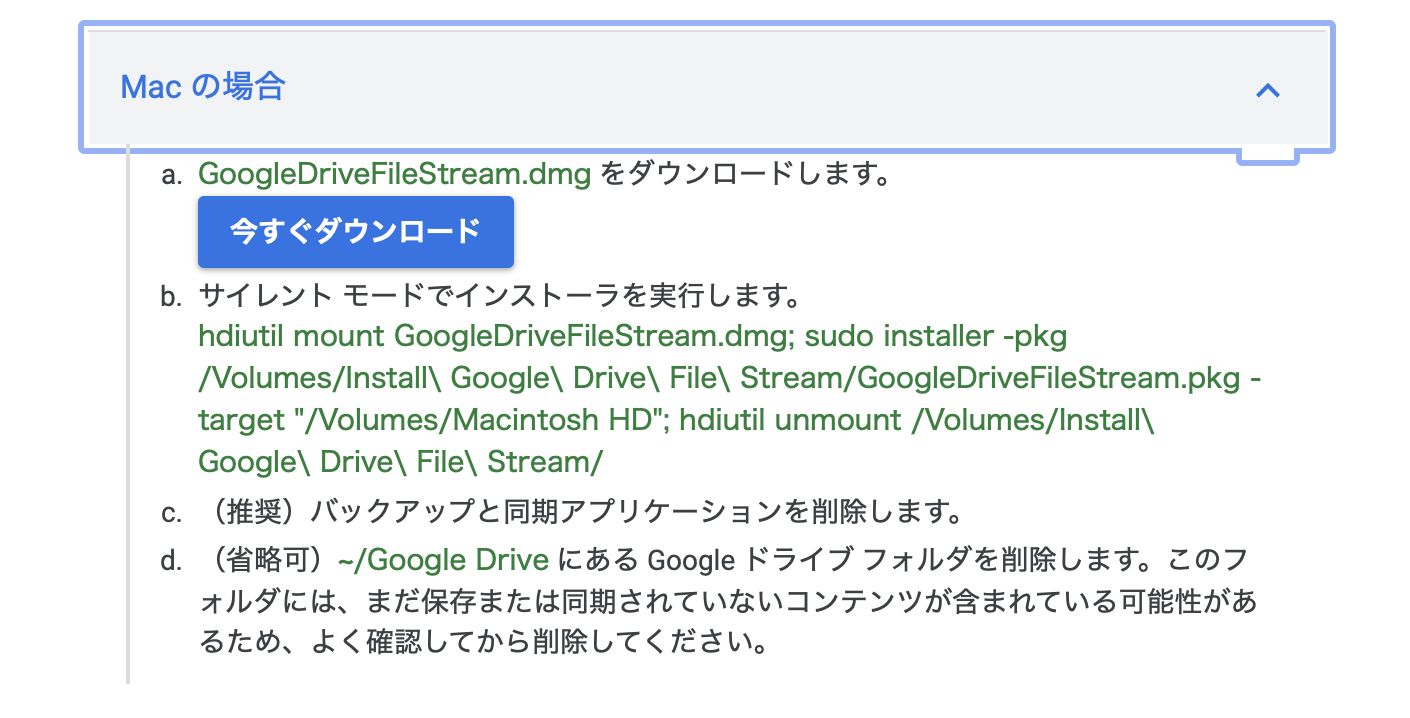Click the GoogleDriveFileStream.dmg green filename in step a
1410x718 pixels.
coord(395,174)
